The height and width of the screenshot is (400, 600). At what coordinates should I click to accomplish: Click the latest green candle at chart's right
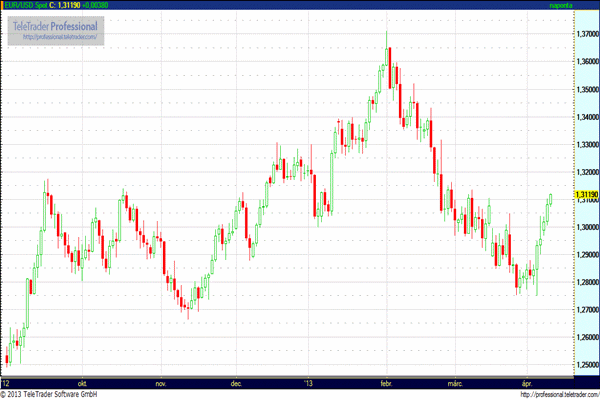click(549, 200)
